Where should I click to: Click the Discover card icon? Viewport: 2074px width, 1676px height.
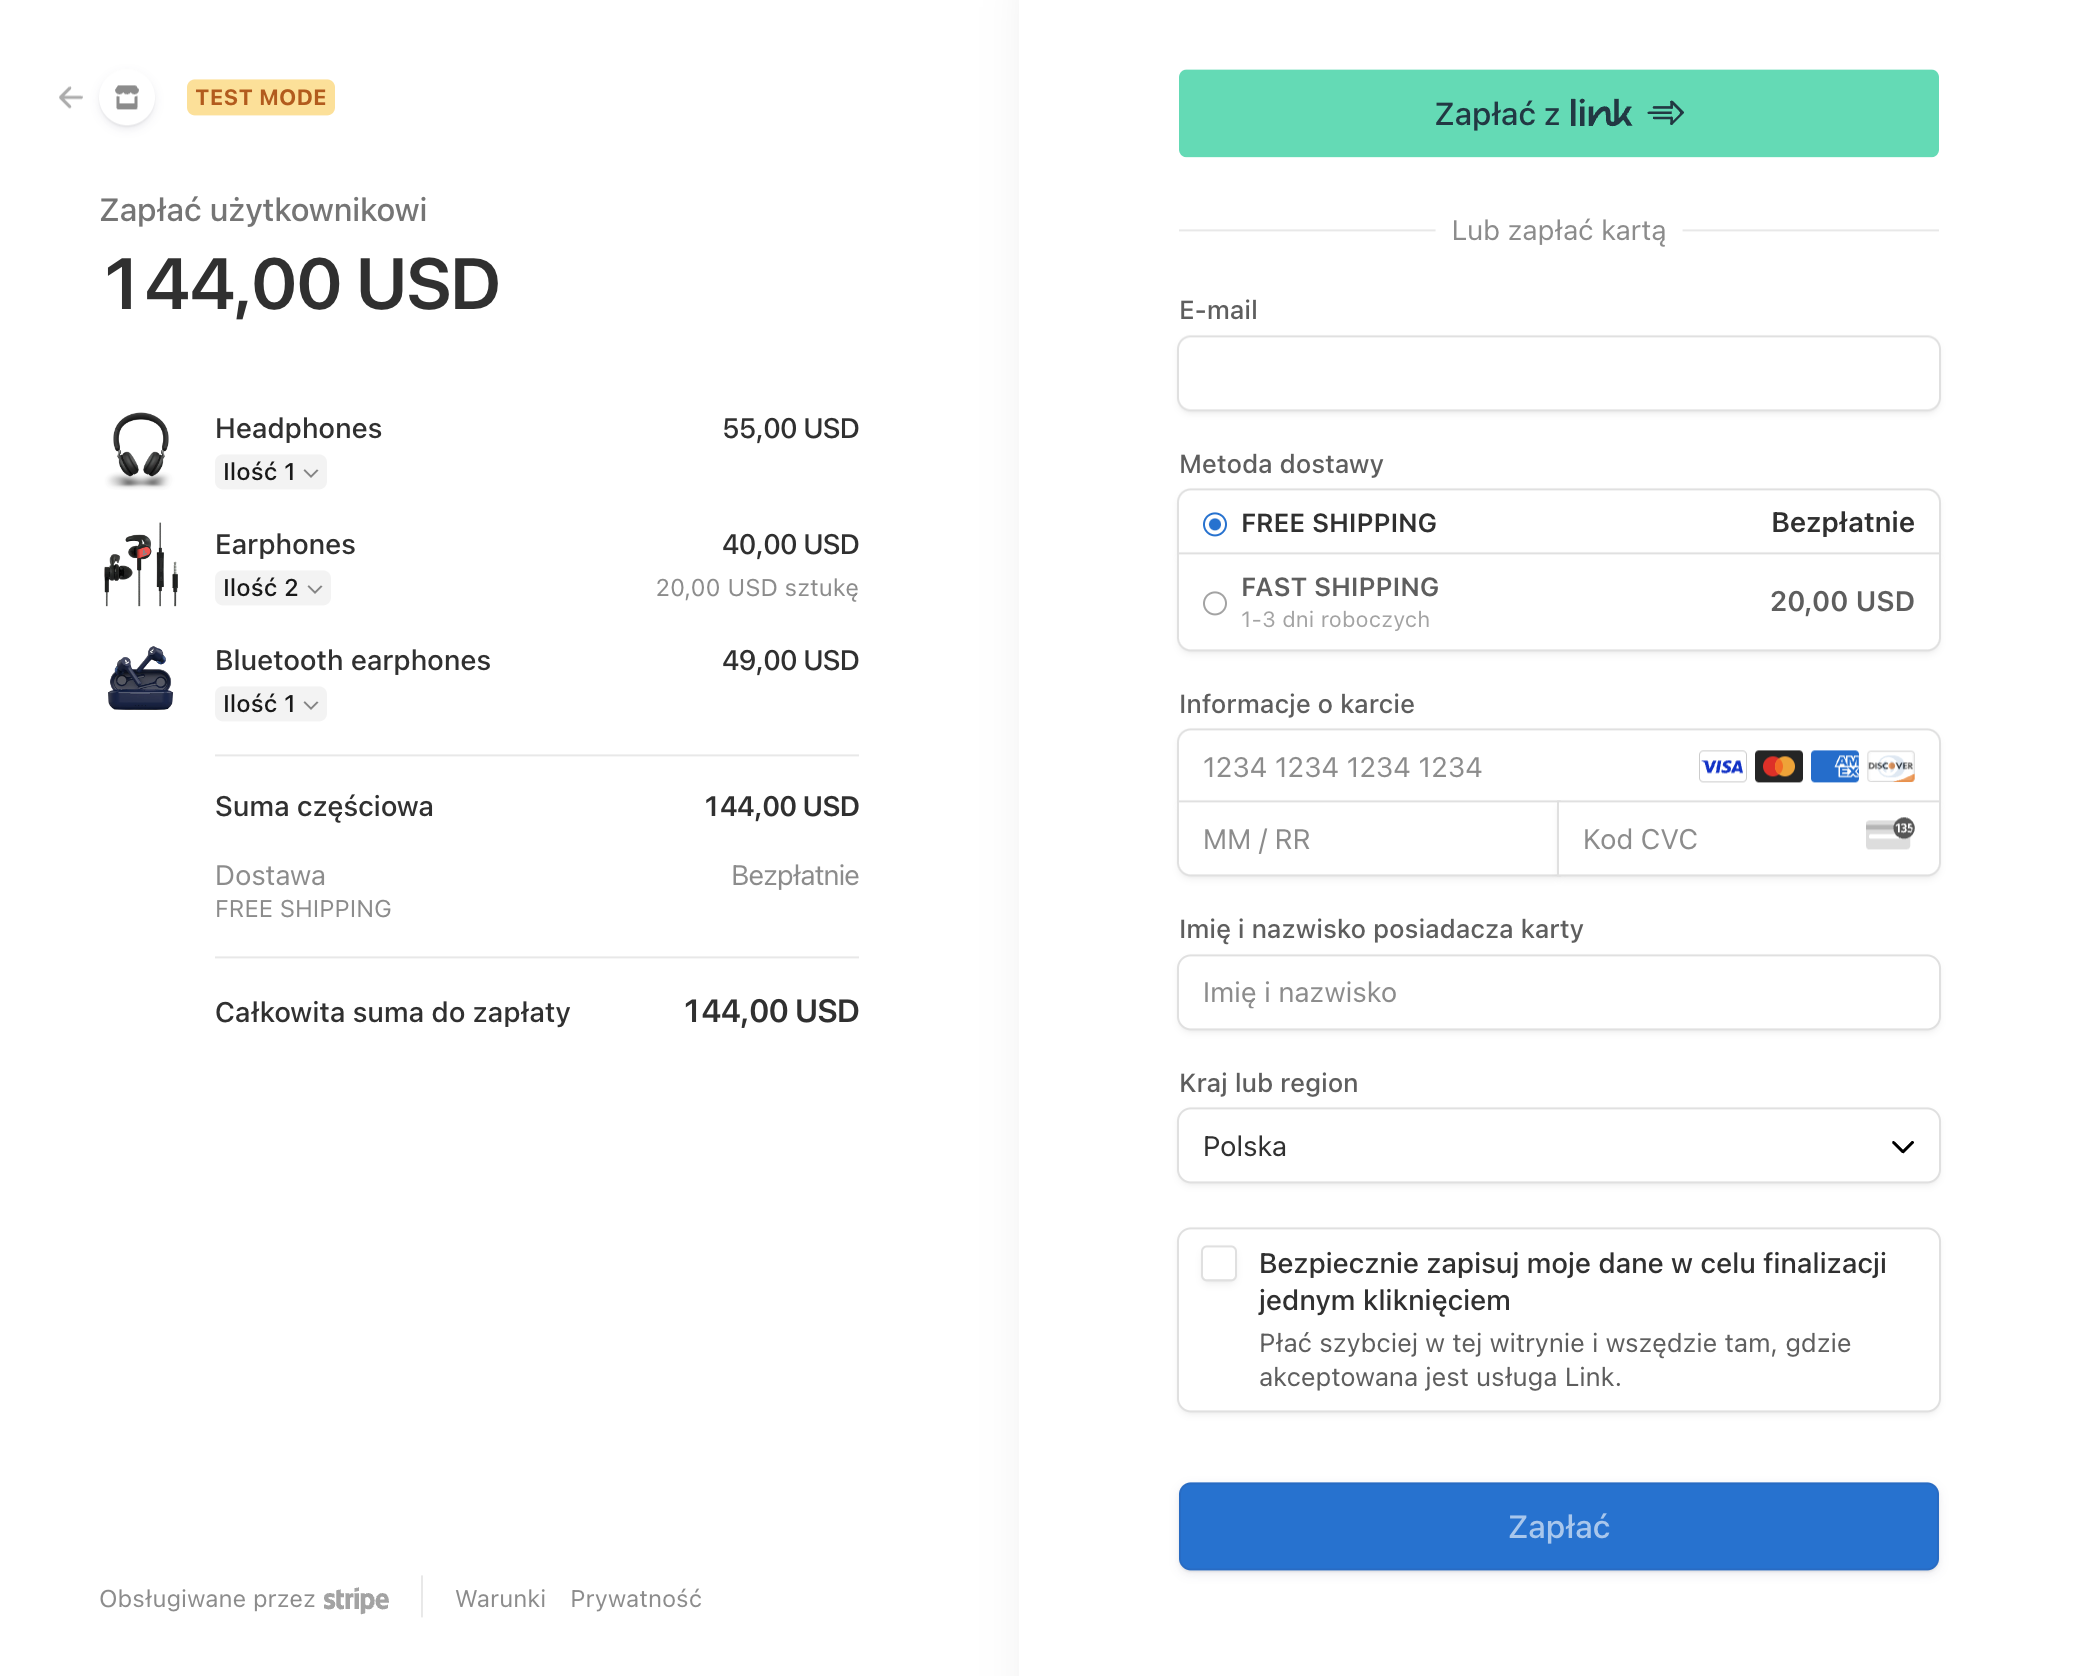[1890, 767]
